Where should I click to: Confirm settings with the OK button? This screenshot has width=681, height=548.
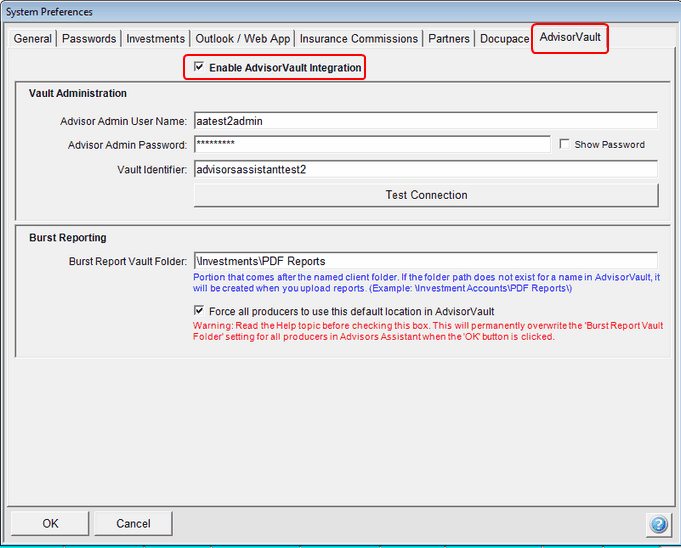pyautogui.click(x=50, y=523)
